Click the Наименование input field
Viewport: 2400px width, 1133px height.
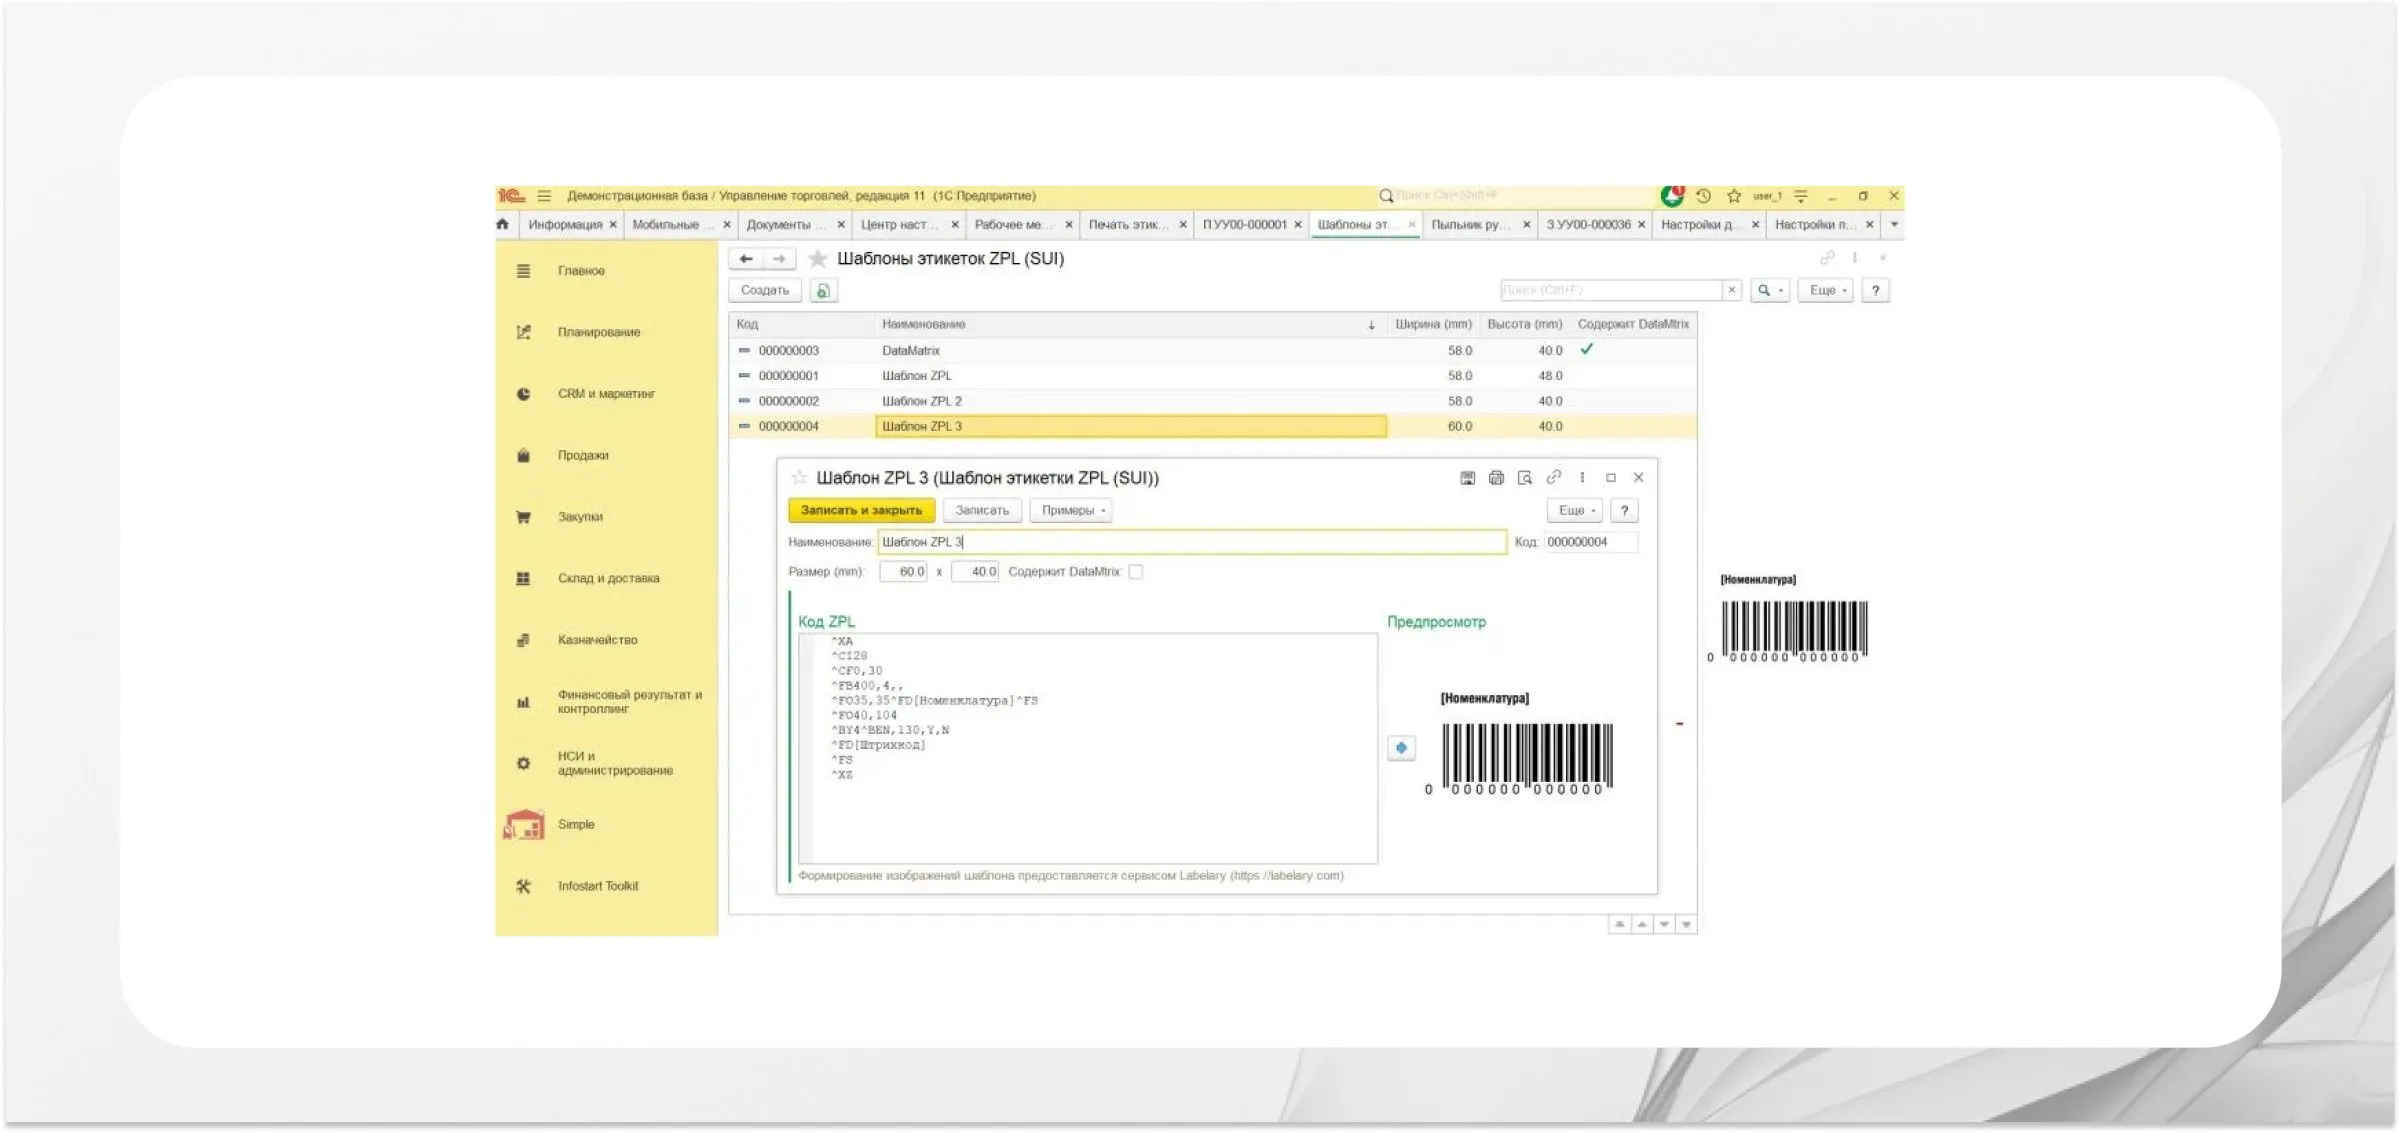(x=1192, y=542)
